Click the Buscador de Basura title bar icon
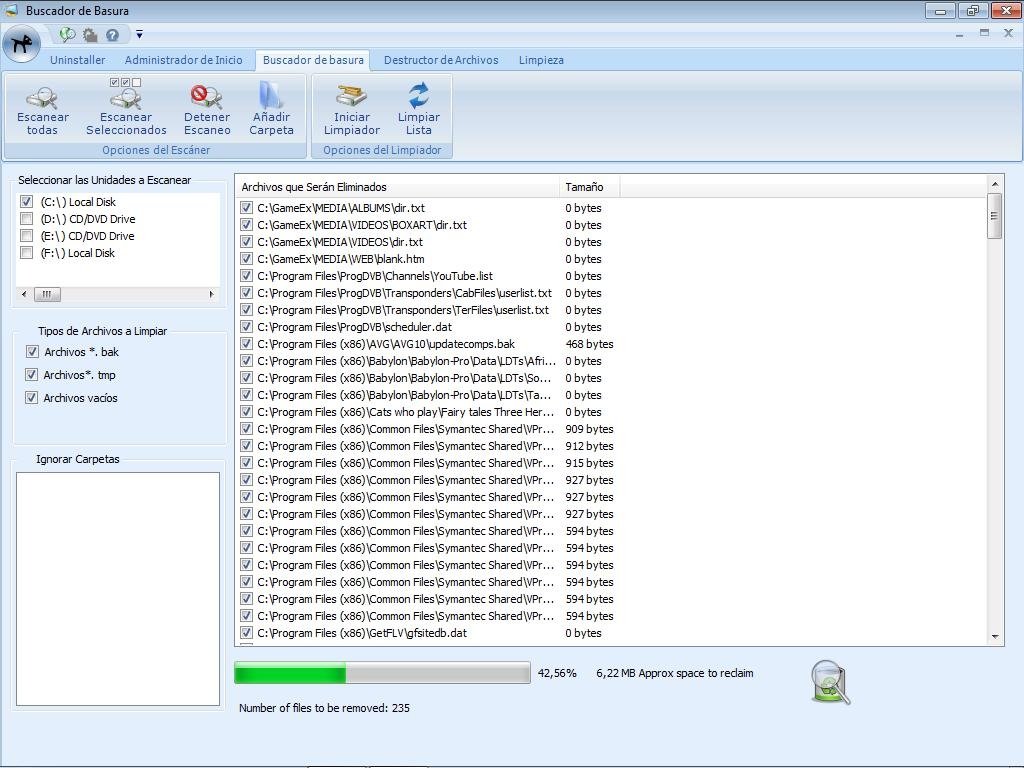Screen dimensions: 1024x768 click(x=11, y=10)
